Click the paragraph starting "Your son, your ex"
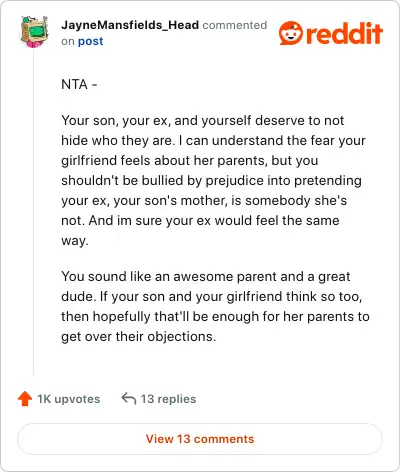Screen dimensions: 400x472 tap(214, 180)
